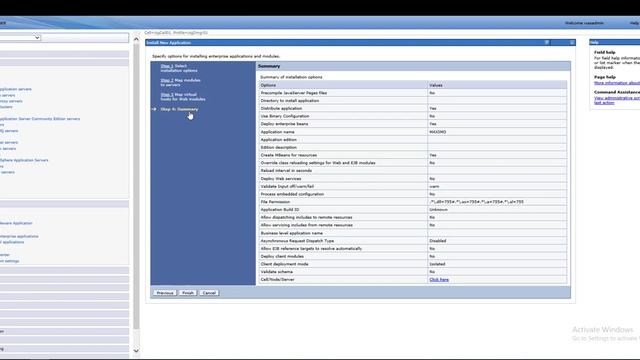
Task: Select Step 4 Summary in the wizard
Action: 179,109
